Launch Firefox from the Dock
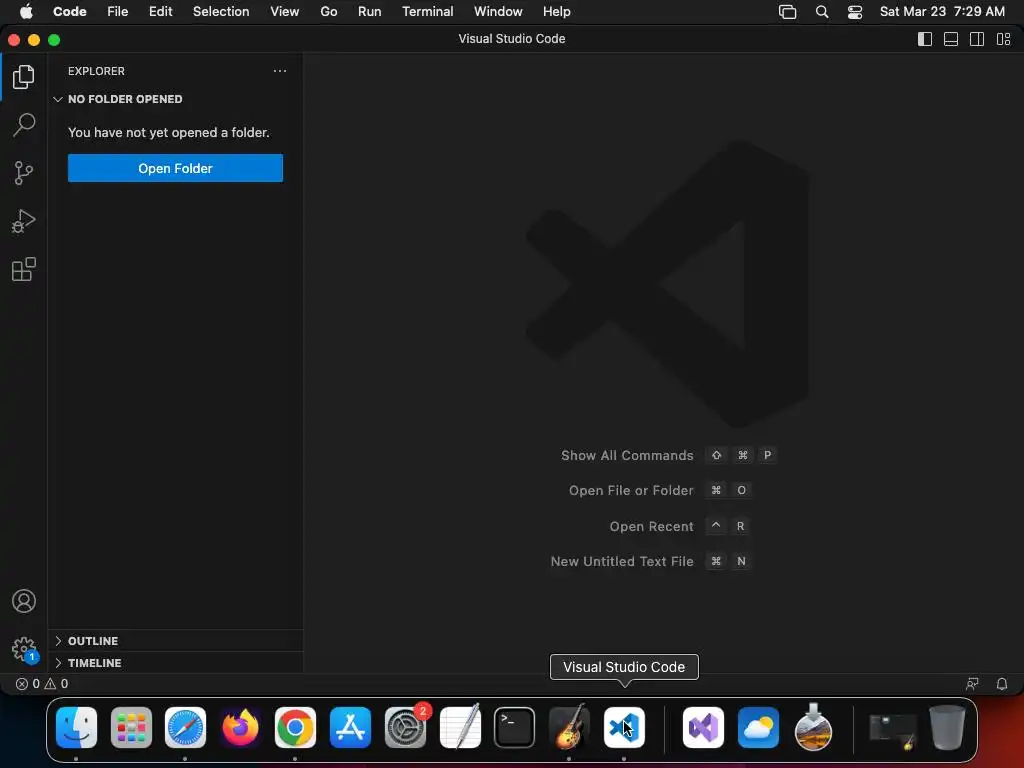Image resolution: width=1024 pixels, height=768 pixels. [x=240, y=728]
